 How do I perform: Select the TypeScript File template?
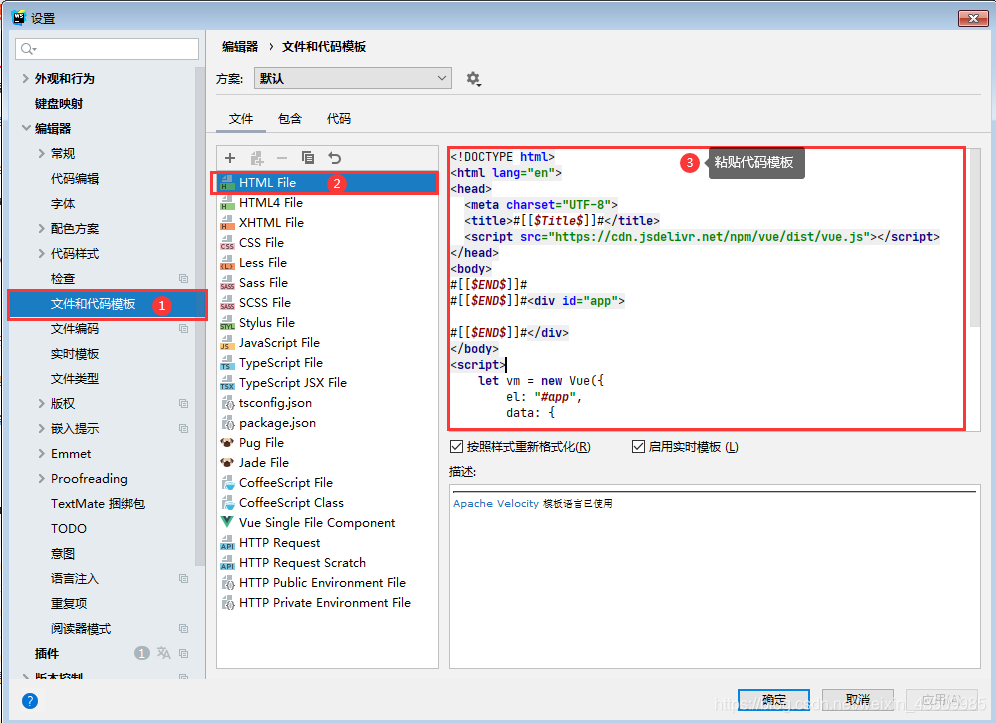[x=327, y=363]
